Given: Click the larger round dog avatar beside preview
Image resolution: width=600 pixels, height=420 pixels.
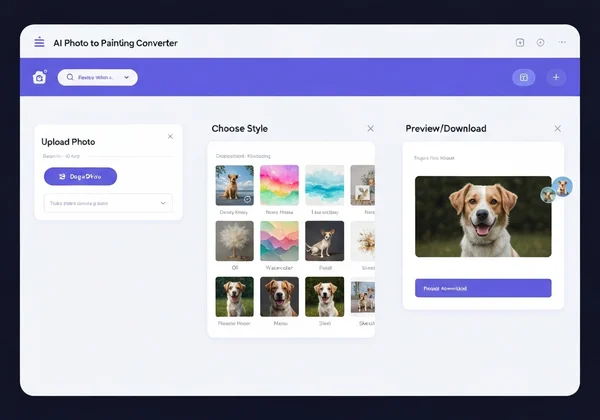Looking at the screenshot, I should [x=562, y=186].
